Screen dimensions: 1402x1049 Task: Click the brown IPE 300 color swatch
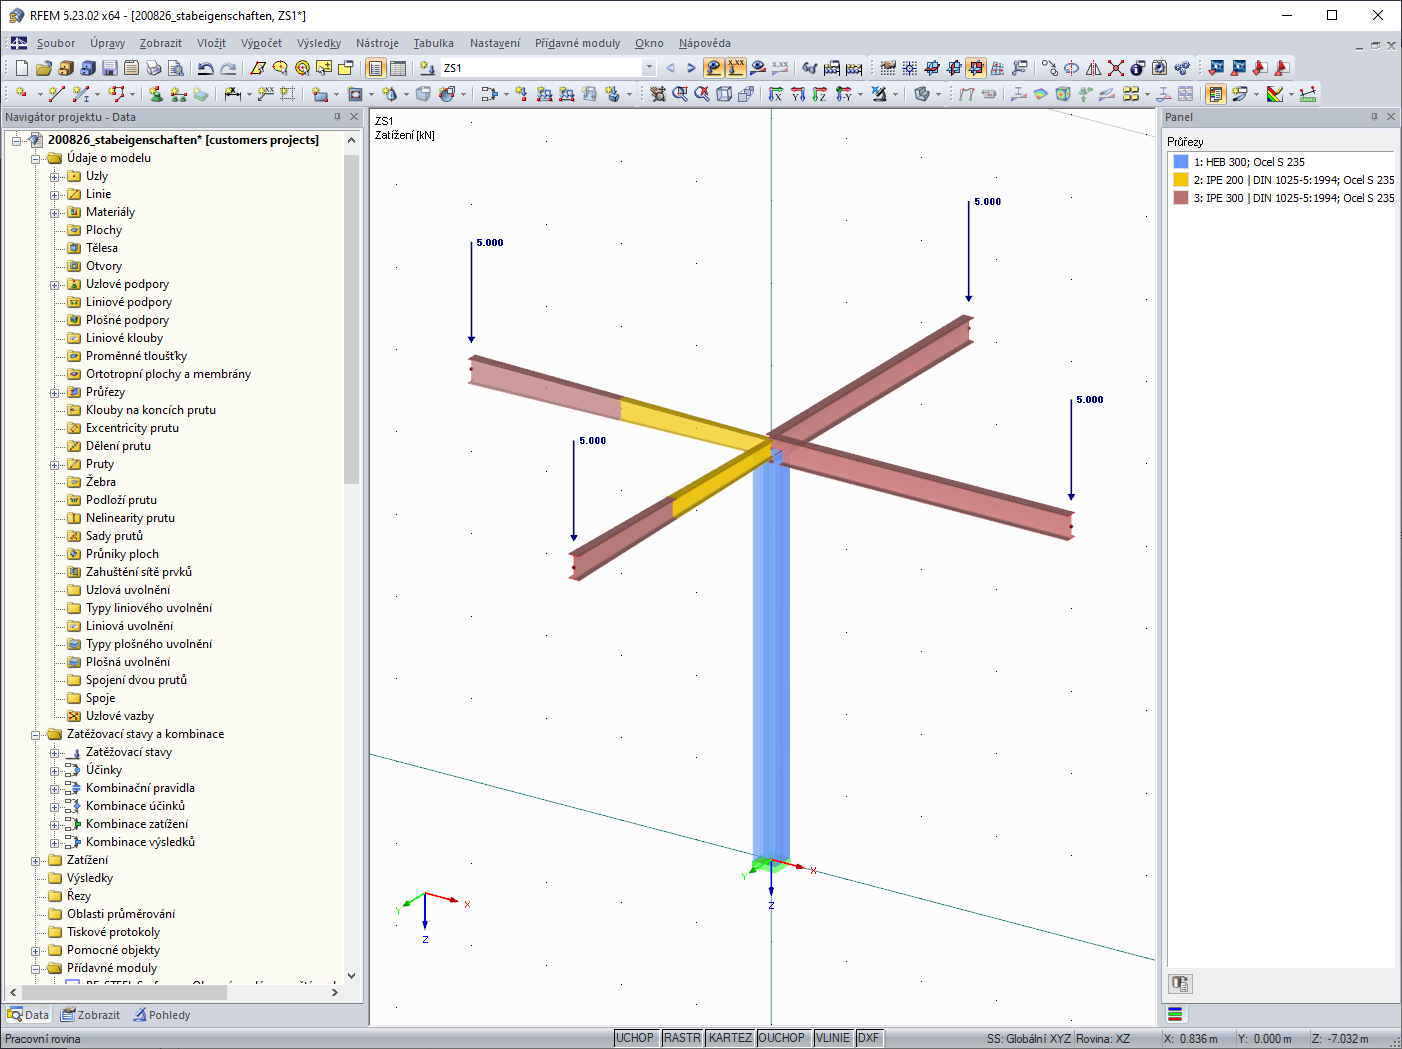pos(1181,198)
